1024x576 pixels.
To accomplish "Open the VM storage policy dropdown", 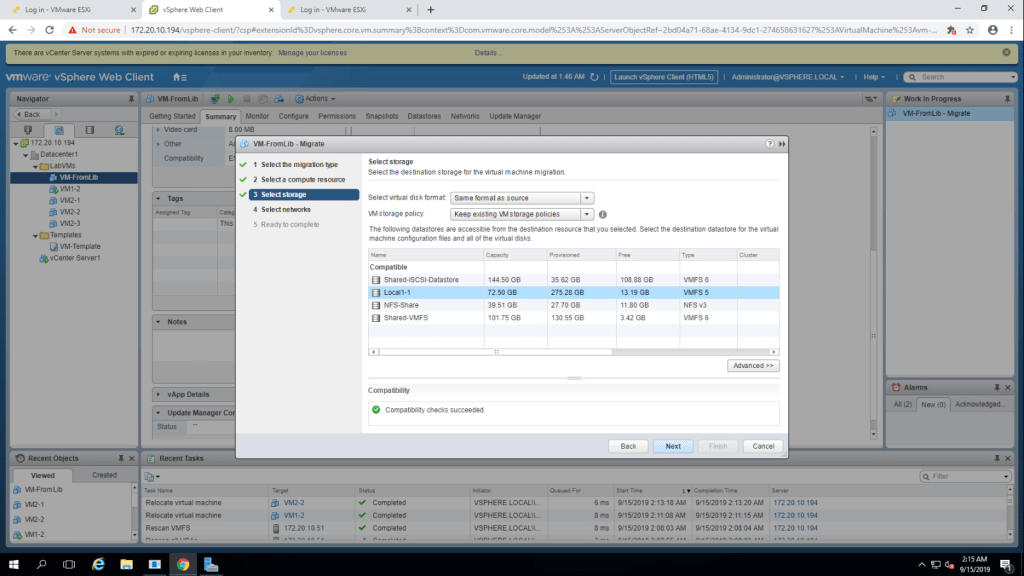I will pos(587,214).
